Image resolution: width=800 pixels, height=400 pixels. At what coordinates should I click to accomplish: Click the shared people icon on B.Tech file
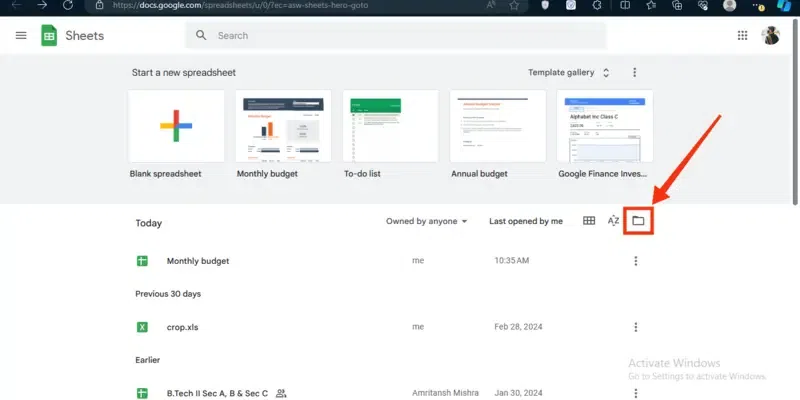click(x=281, y=393)
